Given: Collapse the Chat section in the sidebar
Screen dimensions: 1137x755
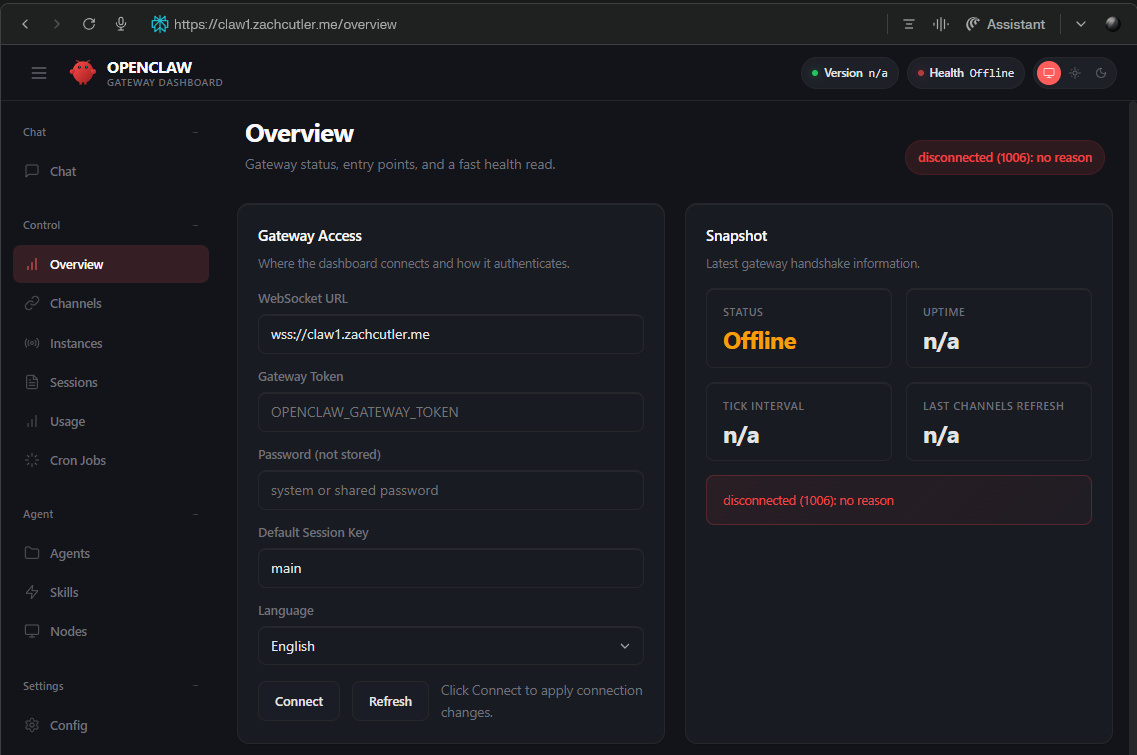Looking at the screenshot, I should [x=196, y=131].
